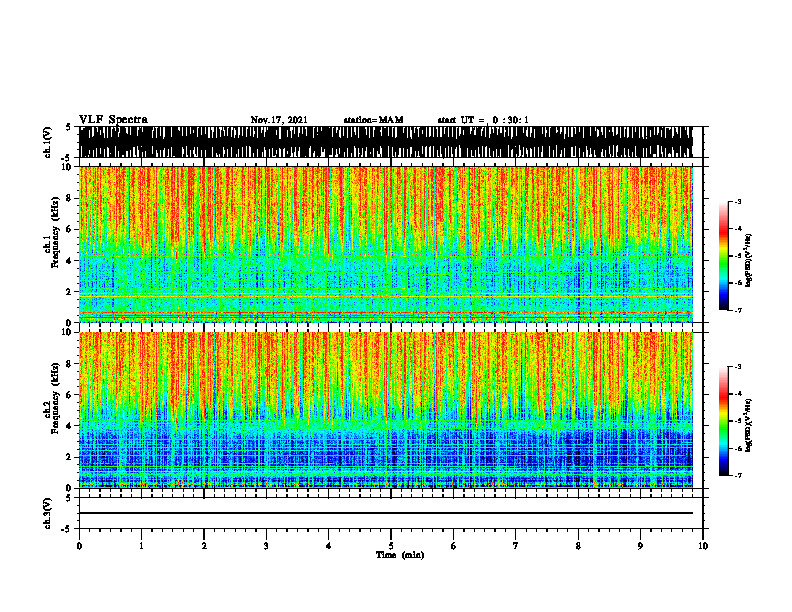The height and width of the screenshot is (612, 792).
Task: Click the ch.2 color bar log(PSD) label
Action: [749, 425]
